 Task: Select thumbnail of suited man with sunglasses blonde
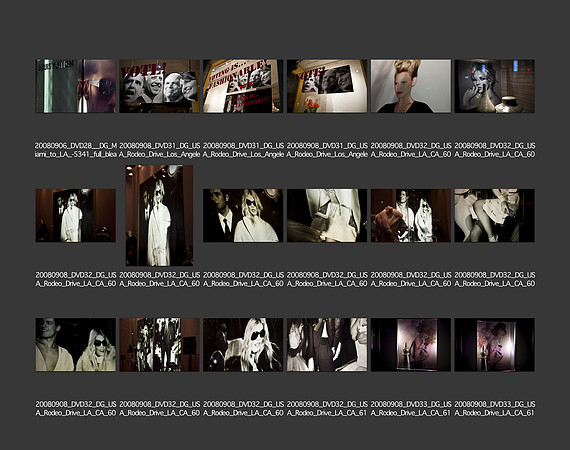[x=243, y=216]
